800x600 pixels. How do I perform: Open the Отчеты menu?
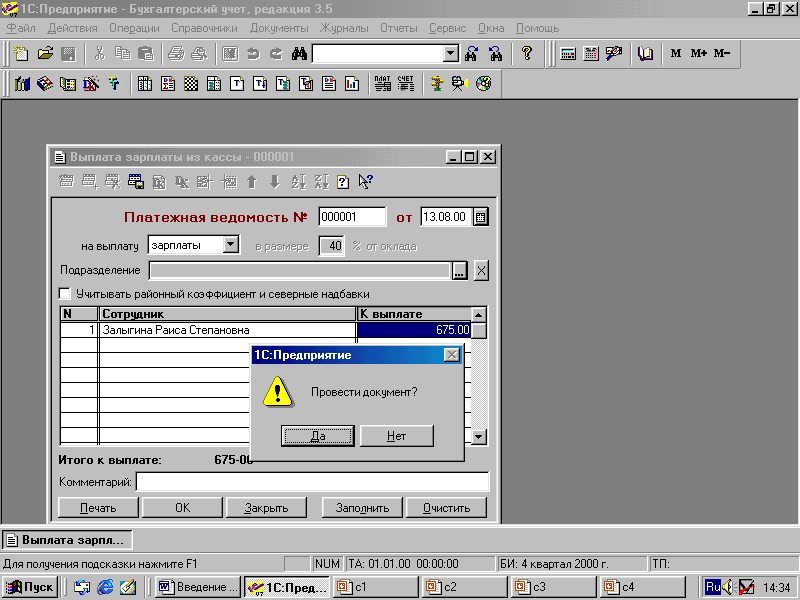tap(398, 28)
